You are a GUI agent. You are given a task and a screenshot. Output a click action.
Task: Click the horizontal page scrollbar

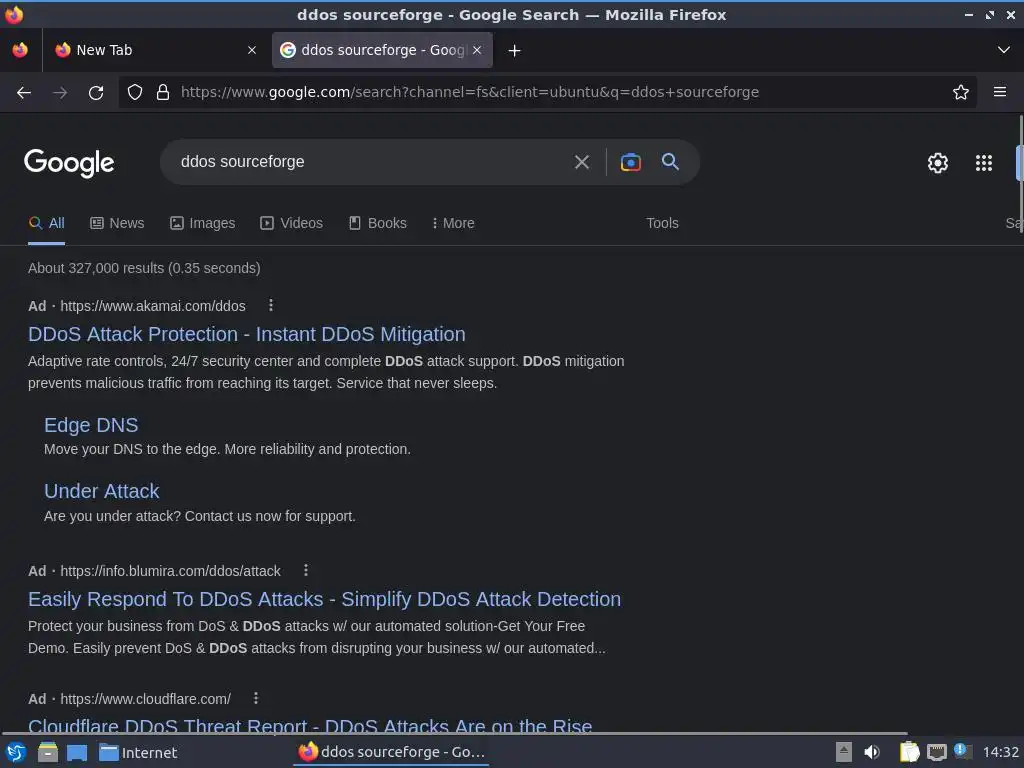[455, 733]
